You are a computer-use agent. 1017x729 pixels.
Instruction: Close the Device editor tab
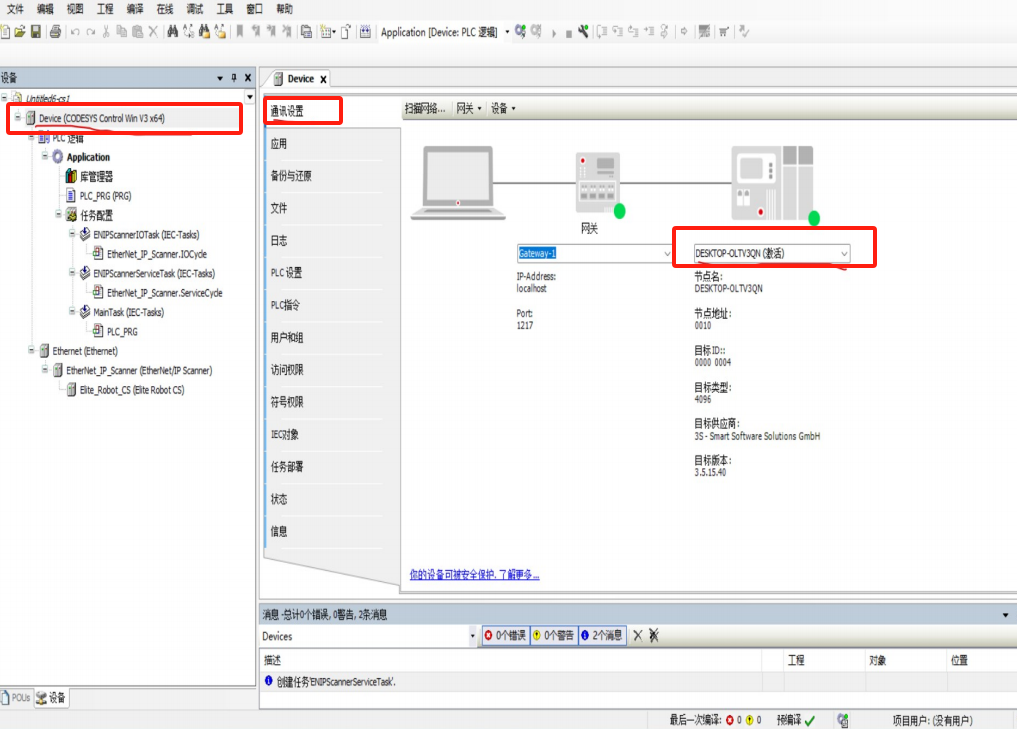pyautogui.click(x=323, y=79)
